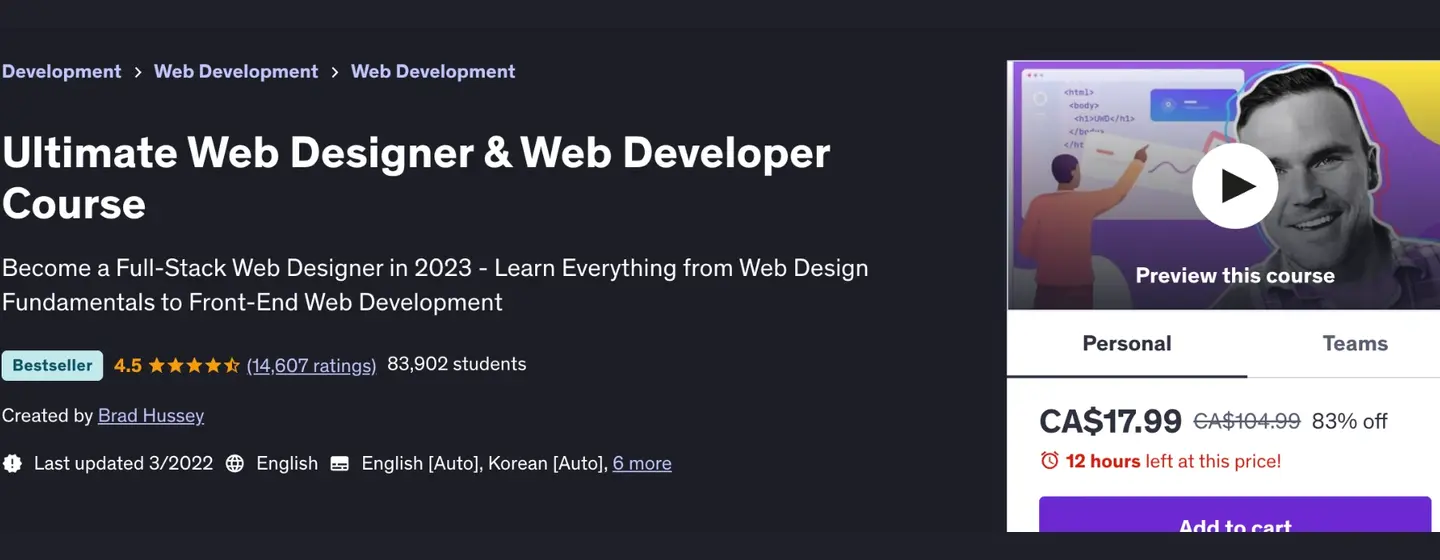Click the closed captions icon

click(340, 463)
